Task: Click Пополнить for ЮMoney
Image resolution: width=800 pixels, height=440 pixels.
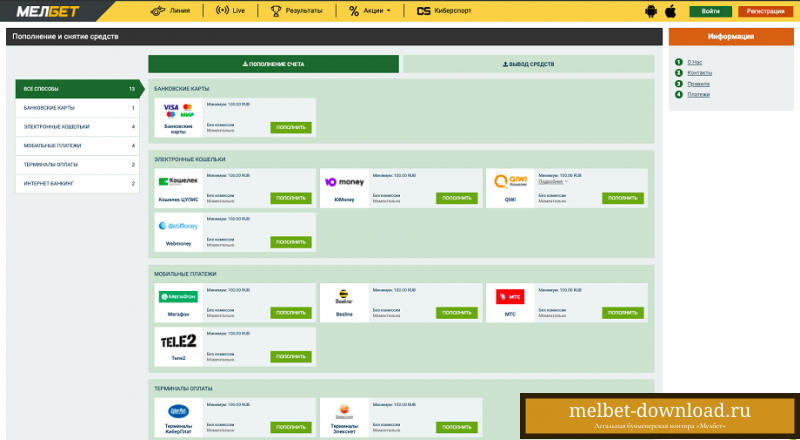Action: pos(457,198)
